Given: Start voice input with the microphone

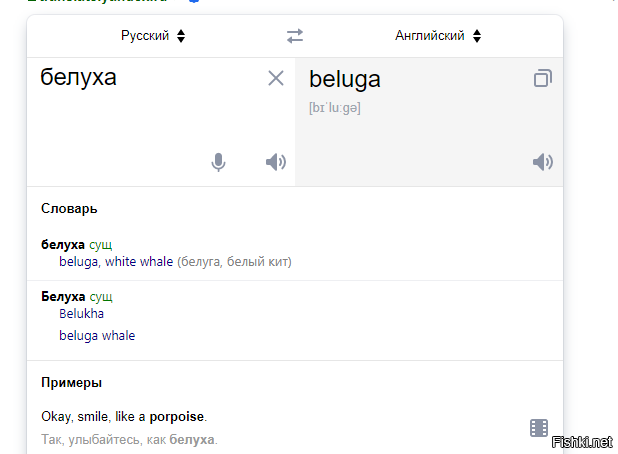Looking at the screenshot, I should pyautogui.click(x=219, y=162).
